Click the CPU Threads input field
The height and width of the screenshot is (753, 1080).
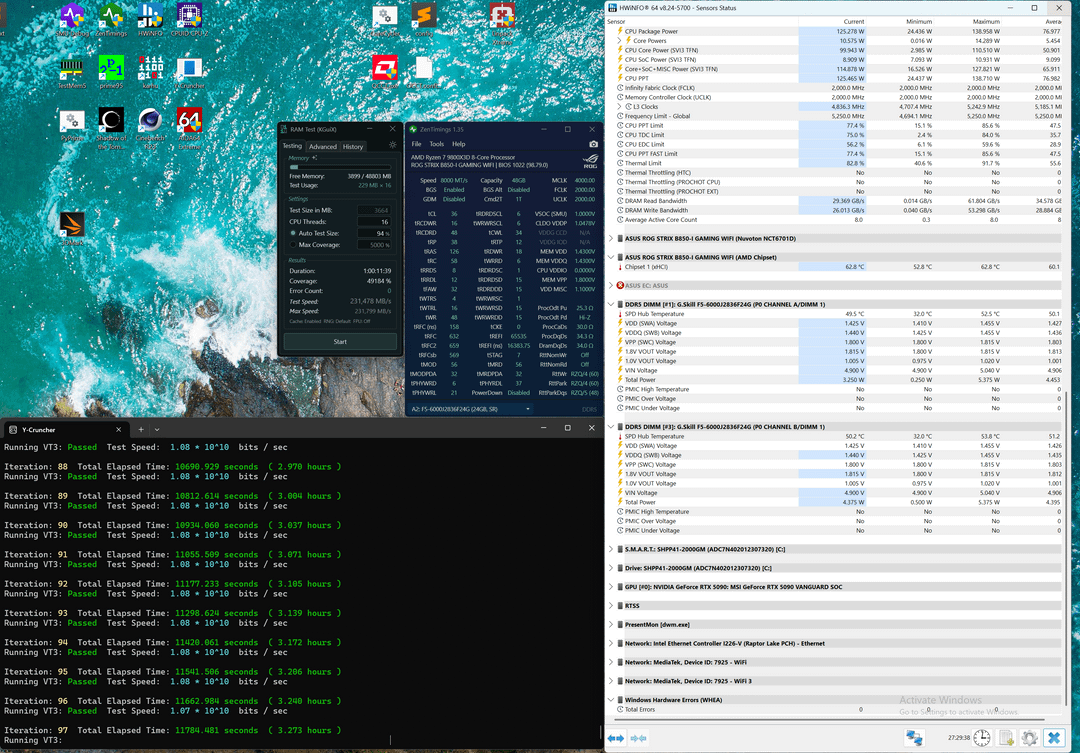tap(374, 222)
